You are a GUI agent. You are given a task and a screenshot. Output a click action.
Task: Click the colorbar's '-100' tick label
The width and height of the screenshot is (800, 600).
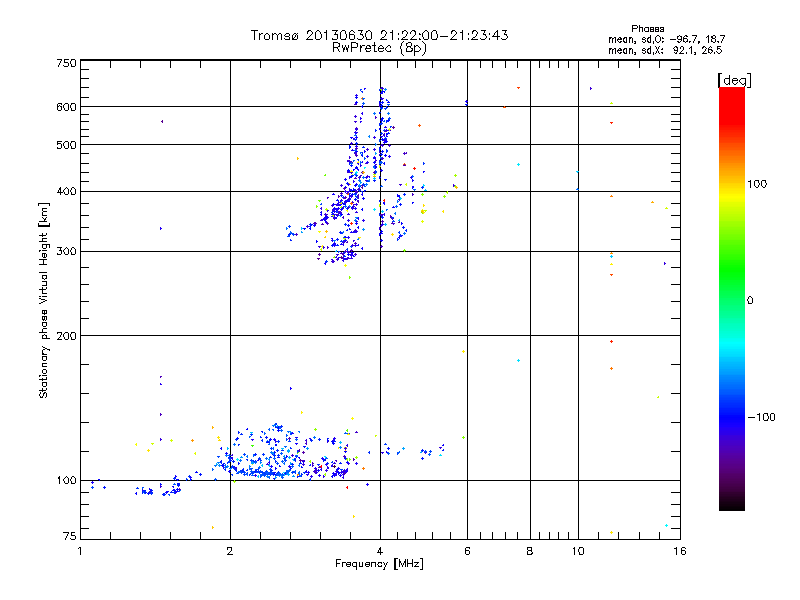[761, 417]
